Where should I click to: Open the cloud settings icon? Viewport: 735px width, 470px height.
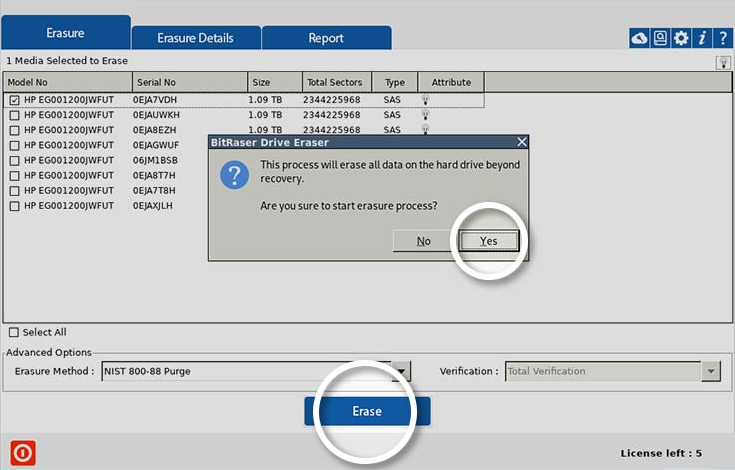pos(639,38)
